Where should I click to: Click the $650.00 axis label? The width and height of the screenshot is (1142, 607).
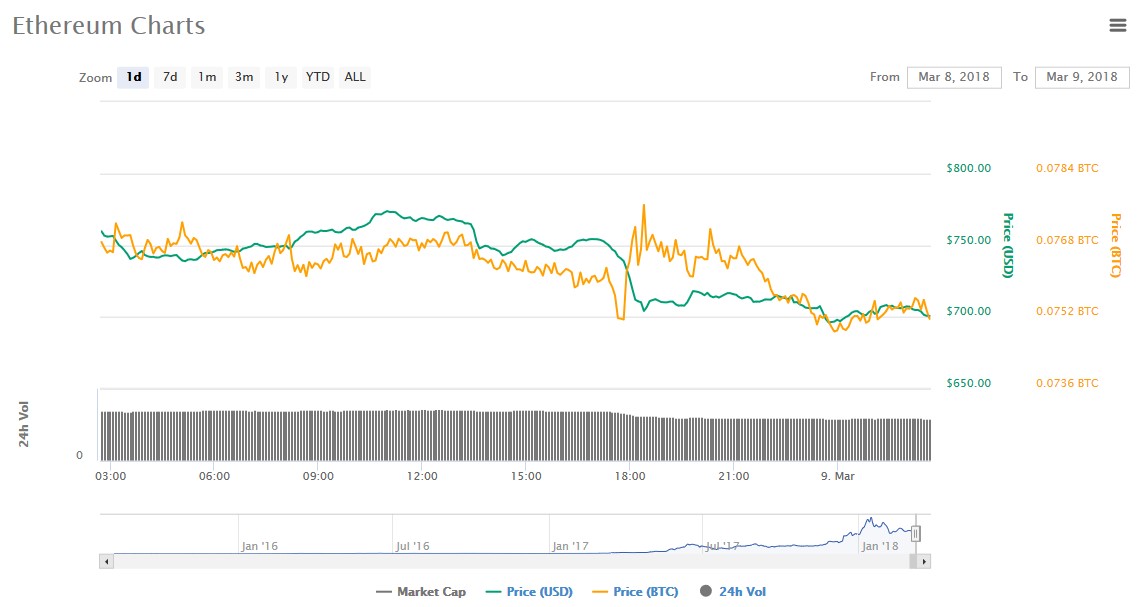969,383
